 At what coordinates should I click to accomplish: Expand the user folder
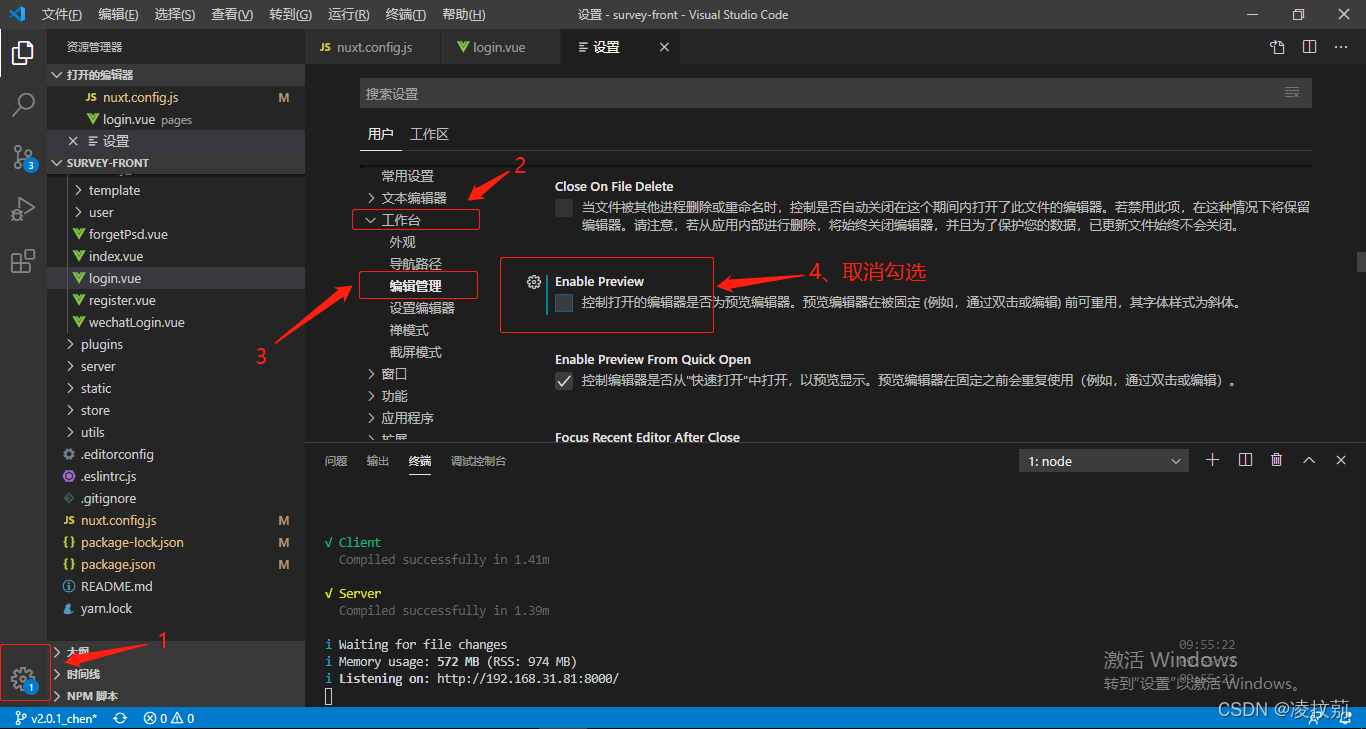coord(101,212)
